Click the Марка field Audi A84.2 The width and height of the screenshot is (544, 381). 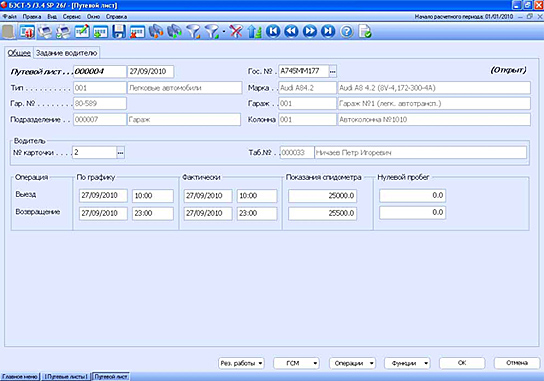tap(307, 88)
